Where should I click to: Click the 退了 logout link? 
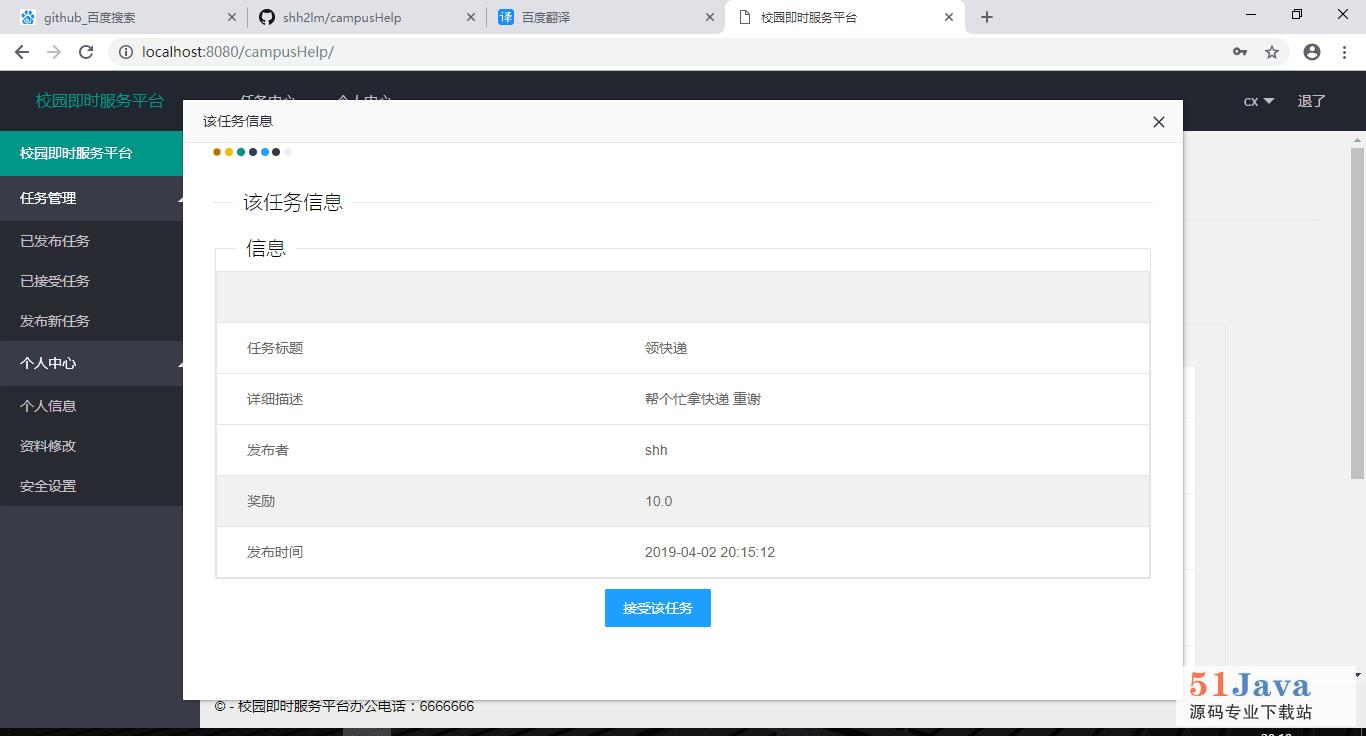coord(1311,101)
